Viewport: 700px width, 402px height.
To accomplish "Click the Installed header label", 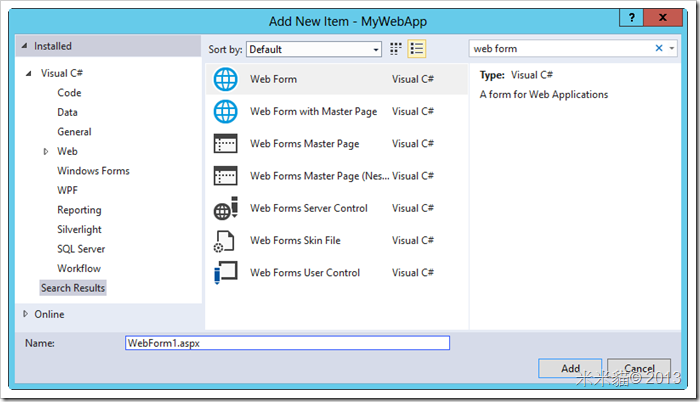I will (53, 46).
